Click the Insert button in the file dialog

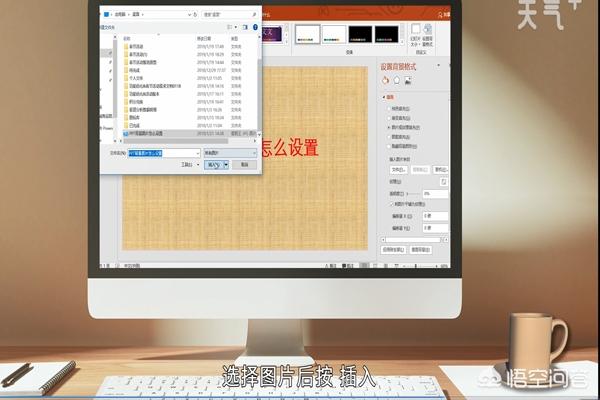click(x=214, y=165)
